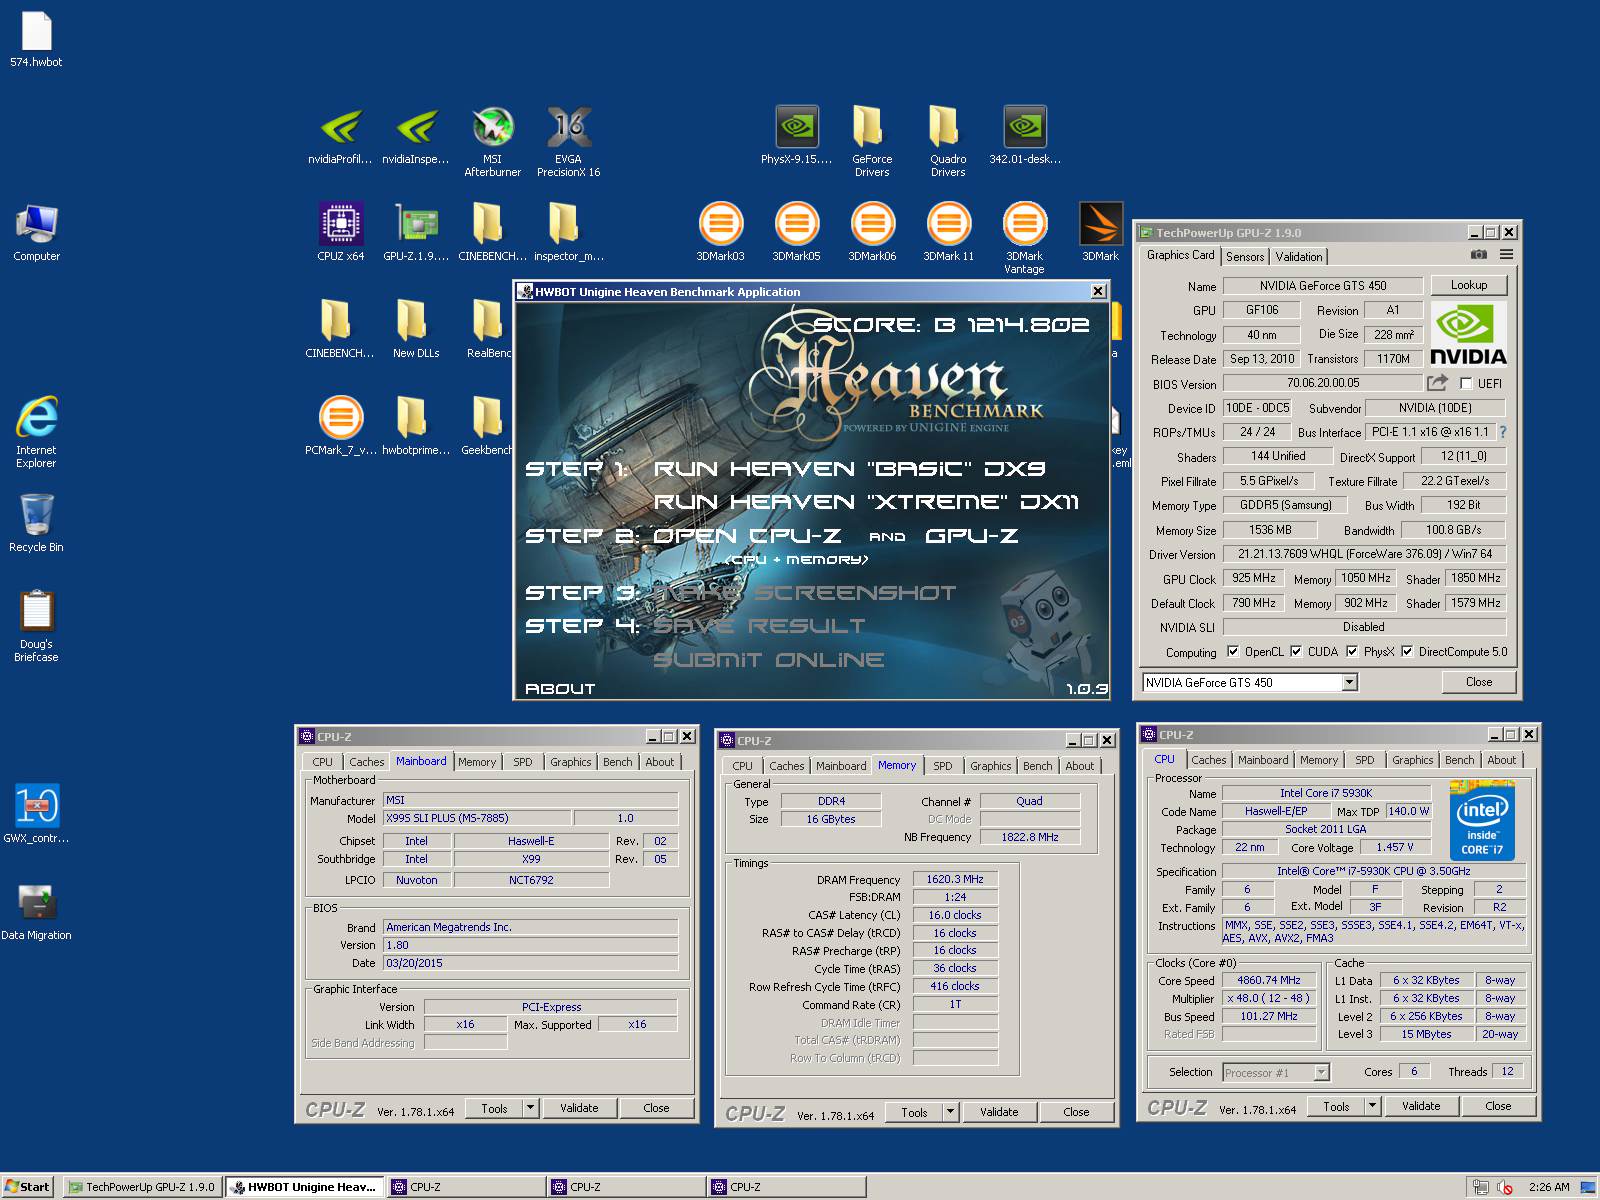Expand Tools dropdown arrow in Memory CPU-Z
This screenshot has width=1600, height=1200.
coord(951,1112)
